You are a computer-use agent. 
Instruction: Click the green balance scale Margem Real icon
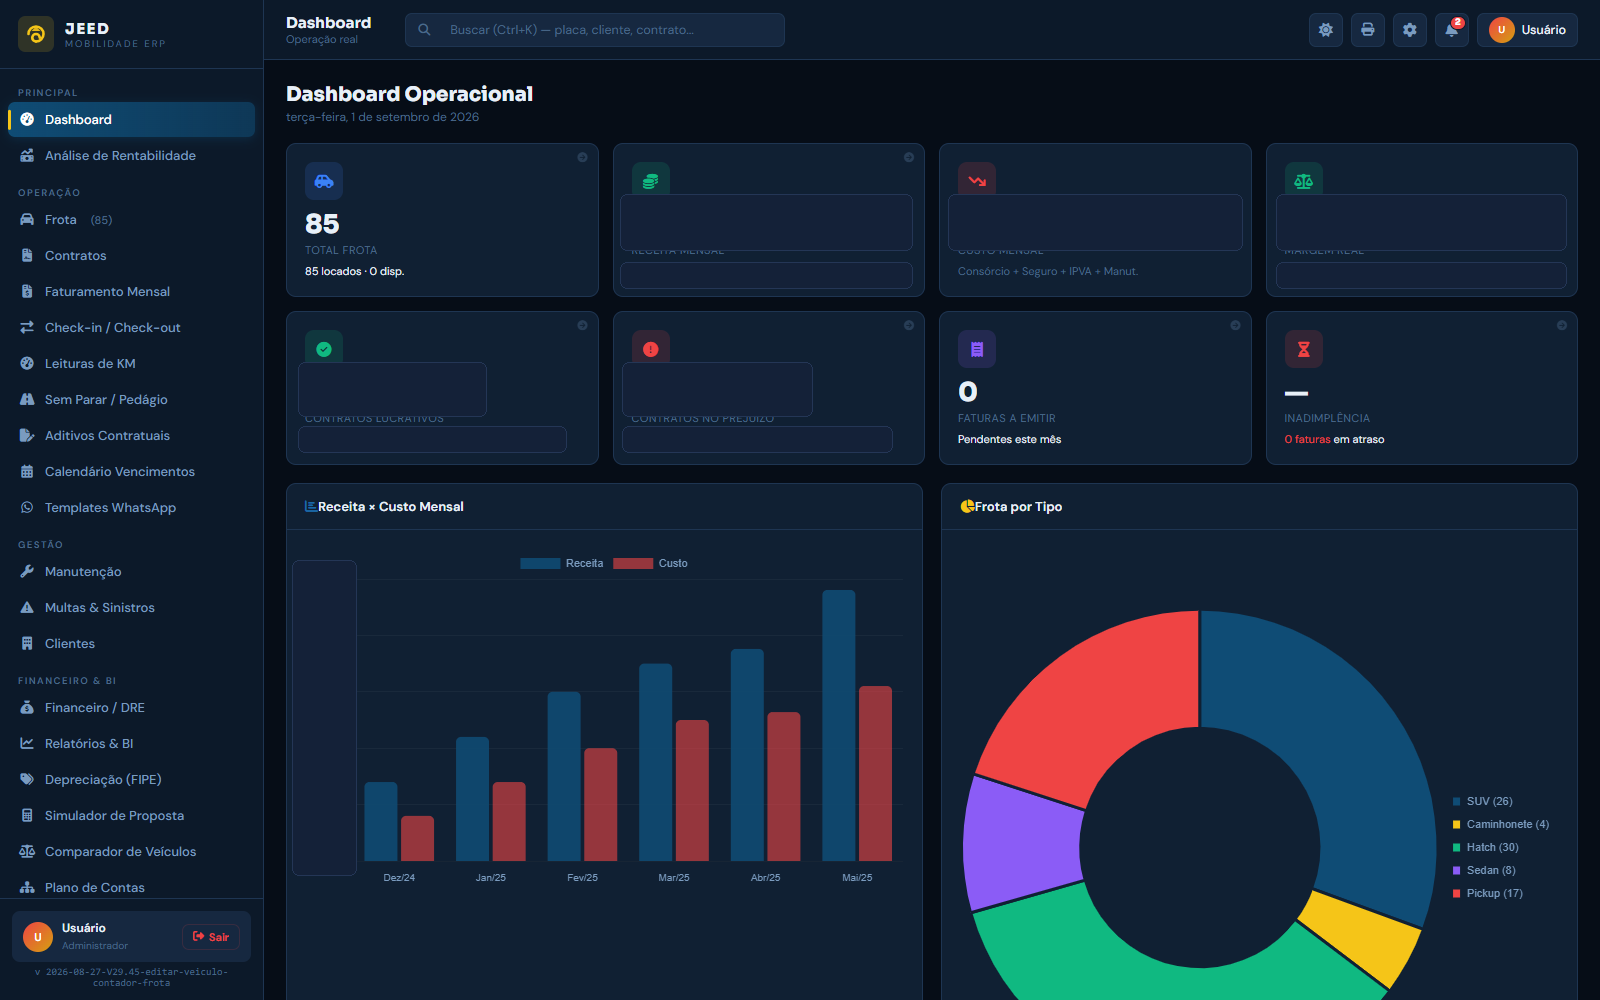coord(1304,179)
